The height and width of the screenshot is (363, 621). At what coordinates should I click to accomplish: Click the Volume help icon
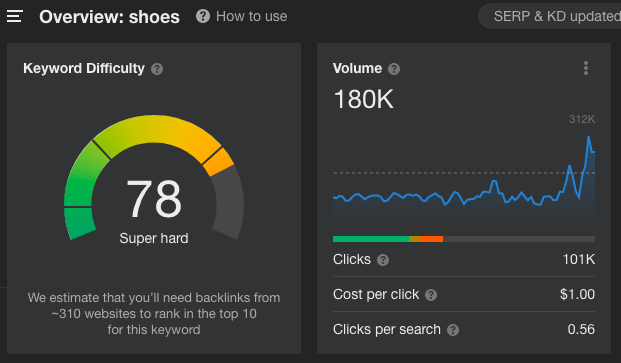pos(394,69)
